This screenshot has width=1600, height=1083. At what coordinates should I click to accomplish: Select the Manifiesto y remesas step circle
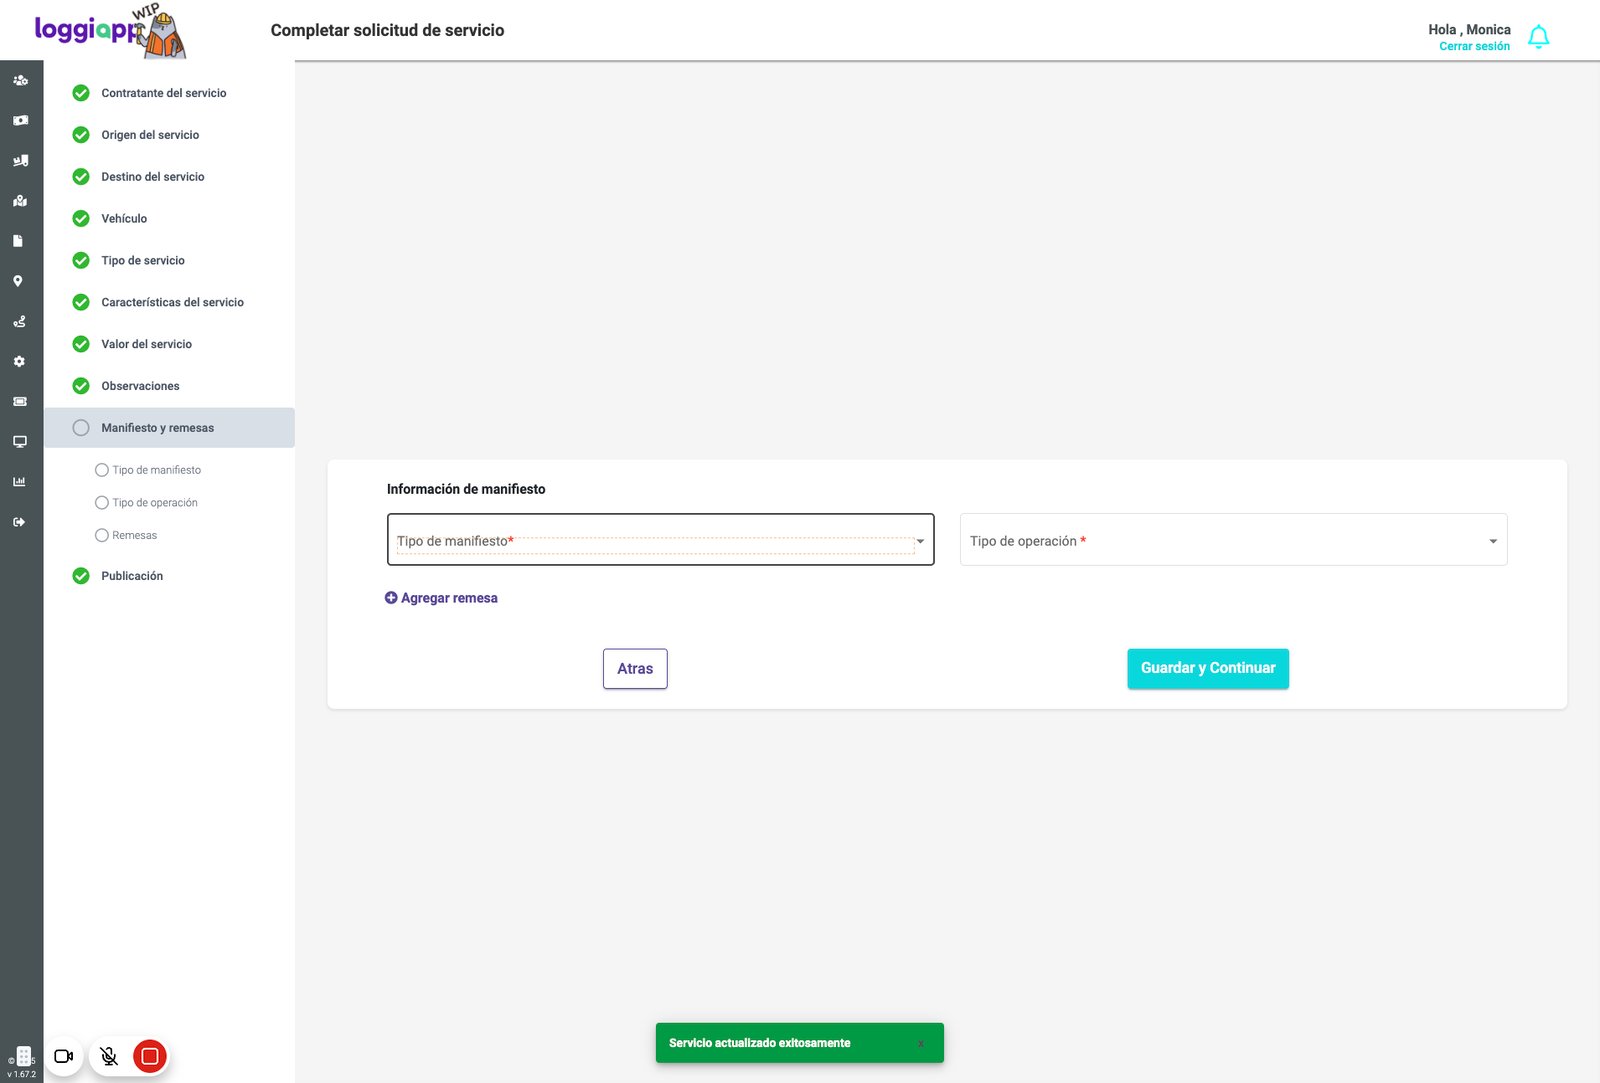[81, 428]
